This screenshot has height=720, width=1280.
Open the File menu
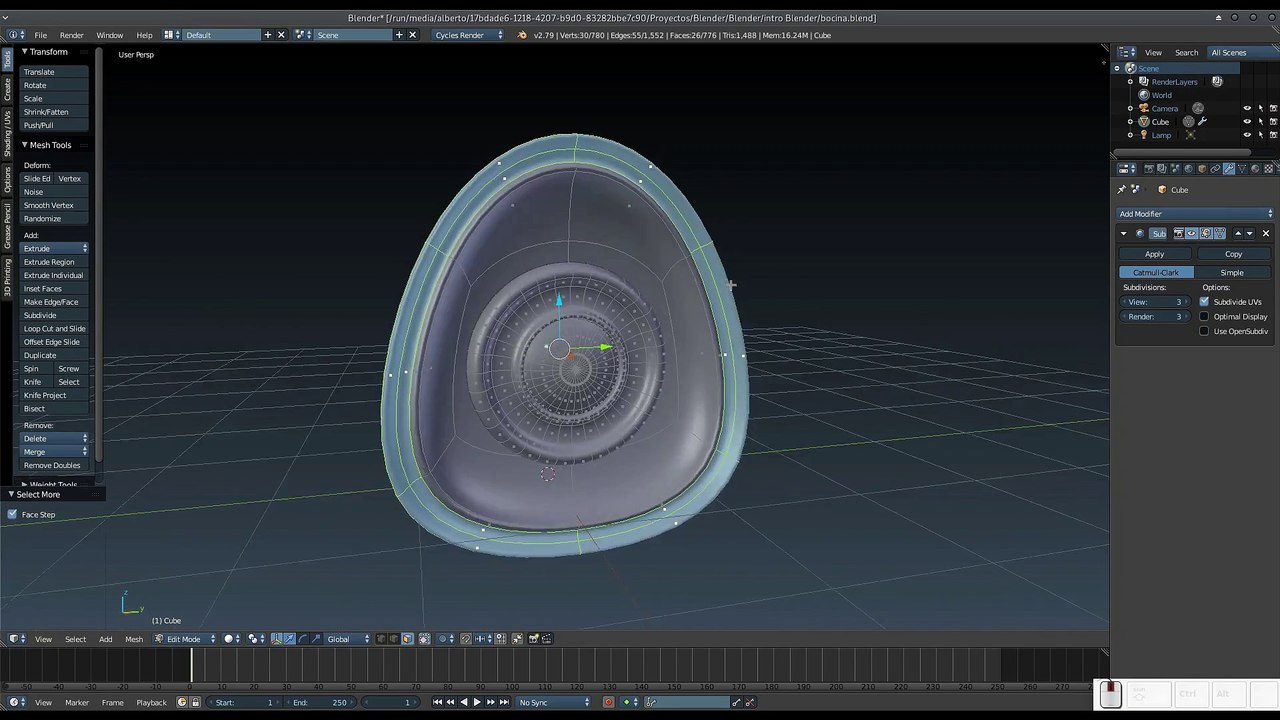click(41, 35)
